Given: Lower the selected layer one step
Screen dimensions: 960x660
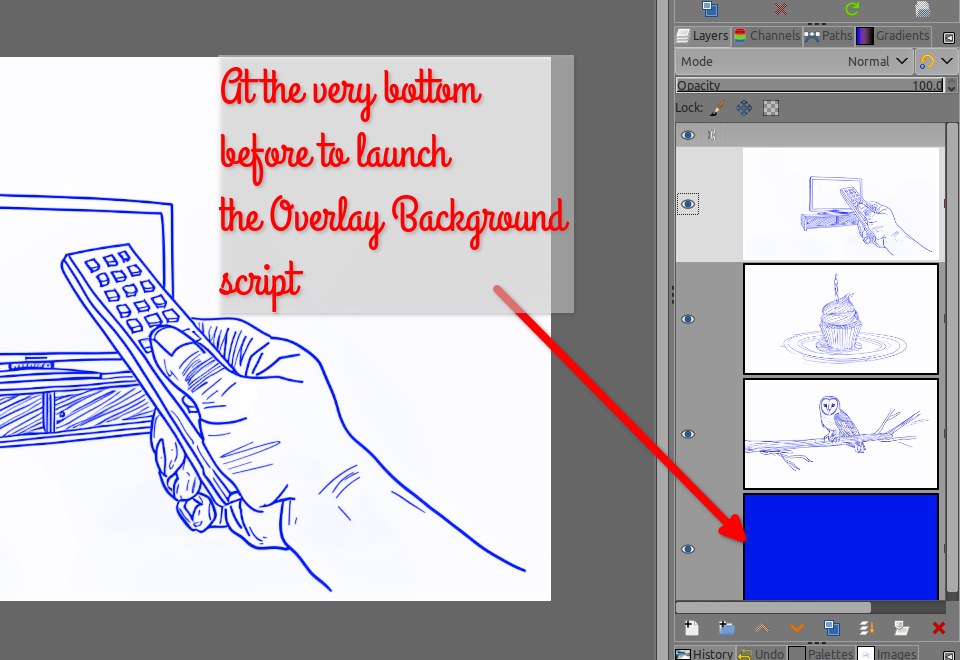Looking at the screenshot, I should click(x=797, y=628).
